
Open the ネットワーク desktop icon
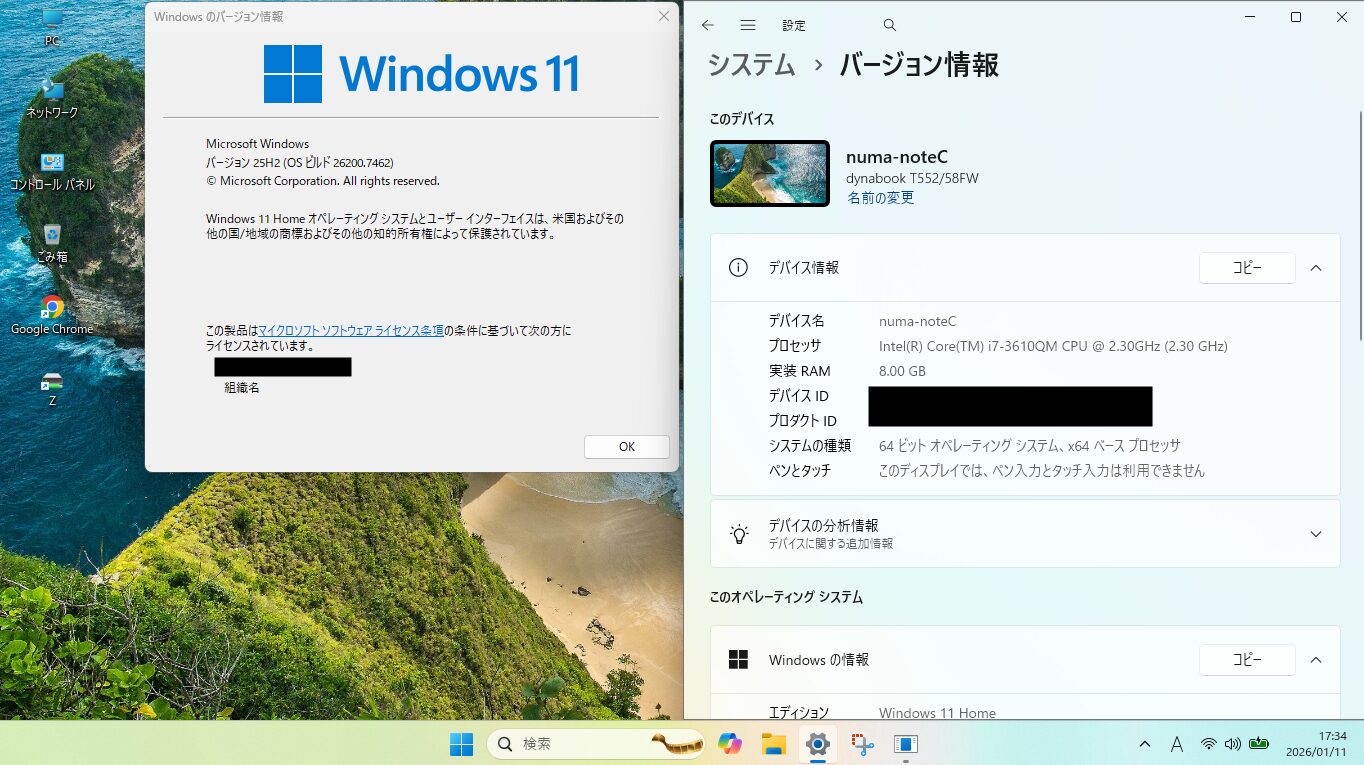(52, 92)
